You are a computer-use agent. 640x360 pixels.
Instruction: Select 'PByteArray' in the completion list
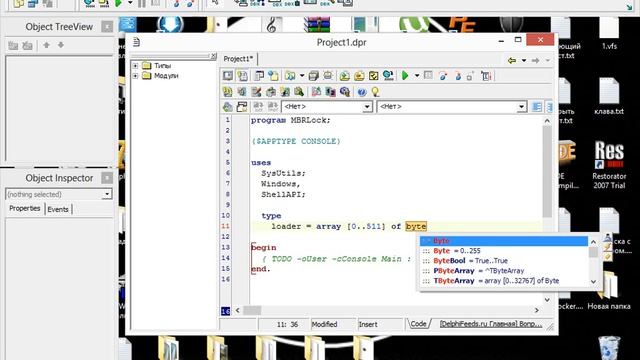click(x=504, y=271)
